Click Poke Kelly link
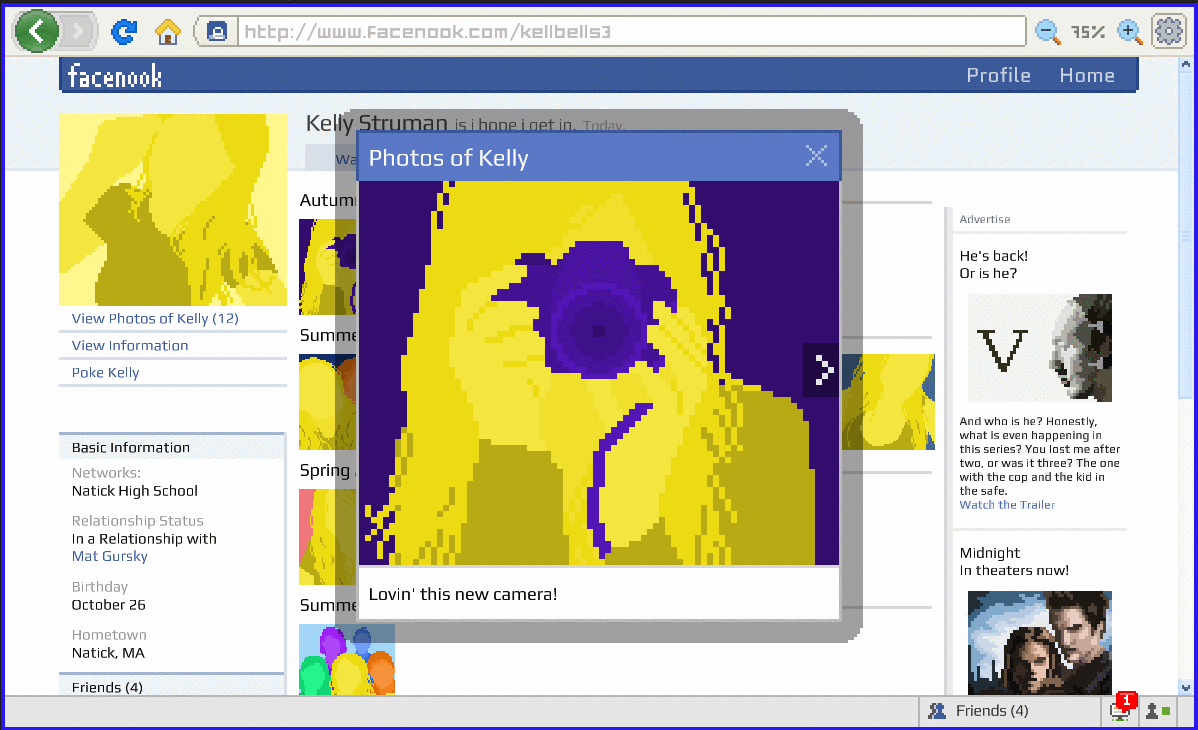The width and height of the screenshot is (1198, 730). (105, 372)
